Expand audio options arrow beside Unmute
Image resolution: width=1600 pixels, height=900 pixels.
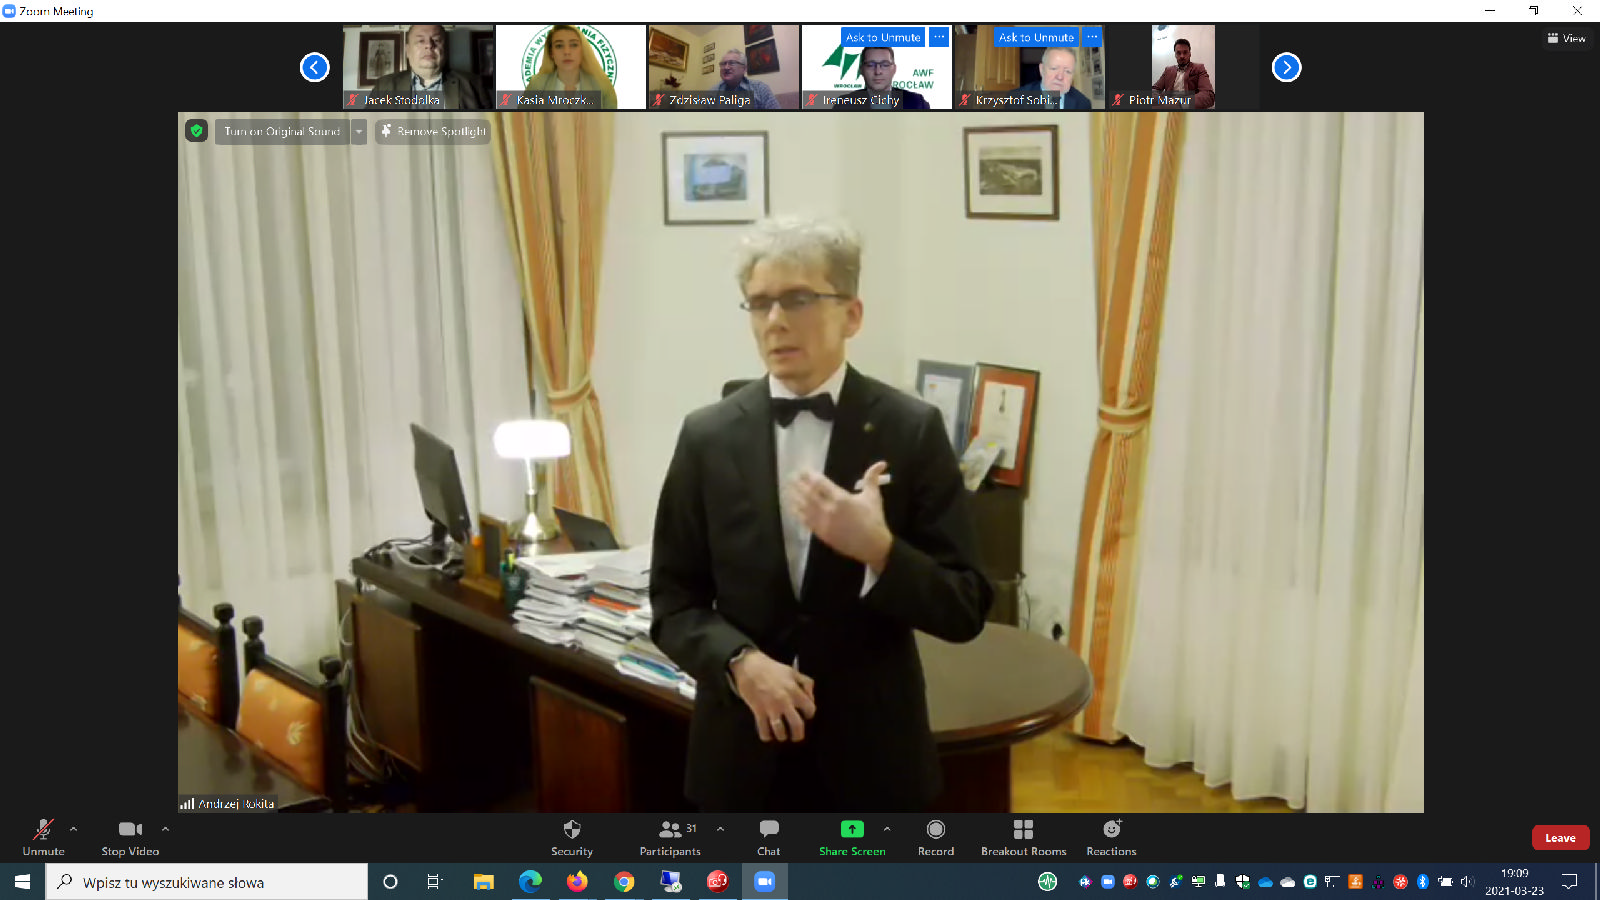[x=73, y=829]
